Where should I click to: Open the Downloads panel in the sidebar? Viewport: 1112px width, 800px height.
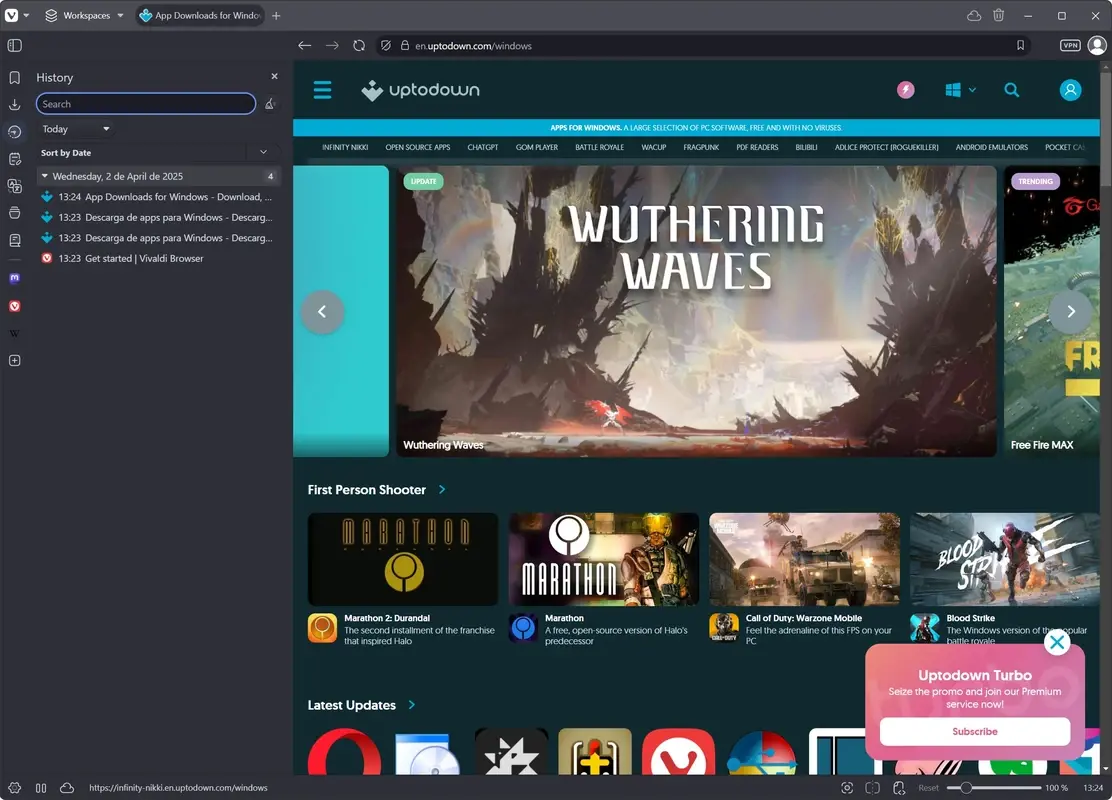click(x=14, y=105)
